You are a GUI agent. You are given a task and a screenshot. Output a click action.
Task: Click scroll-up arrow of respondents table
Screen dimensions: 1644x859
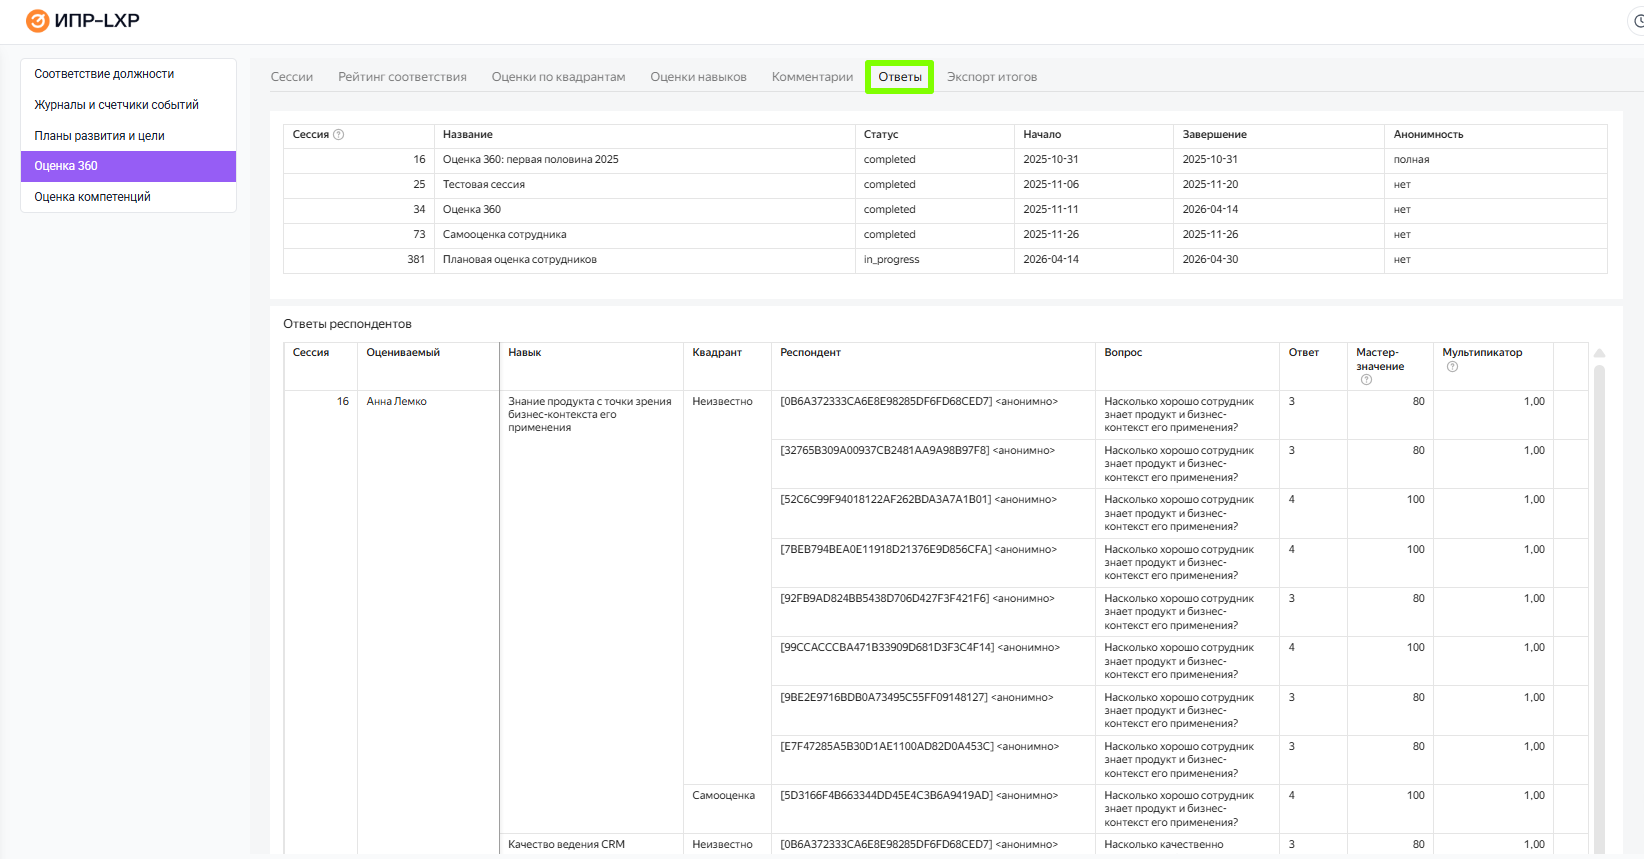point(1599,353)
